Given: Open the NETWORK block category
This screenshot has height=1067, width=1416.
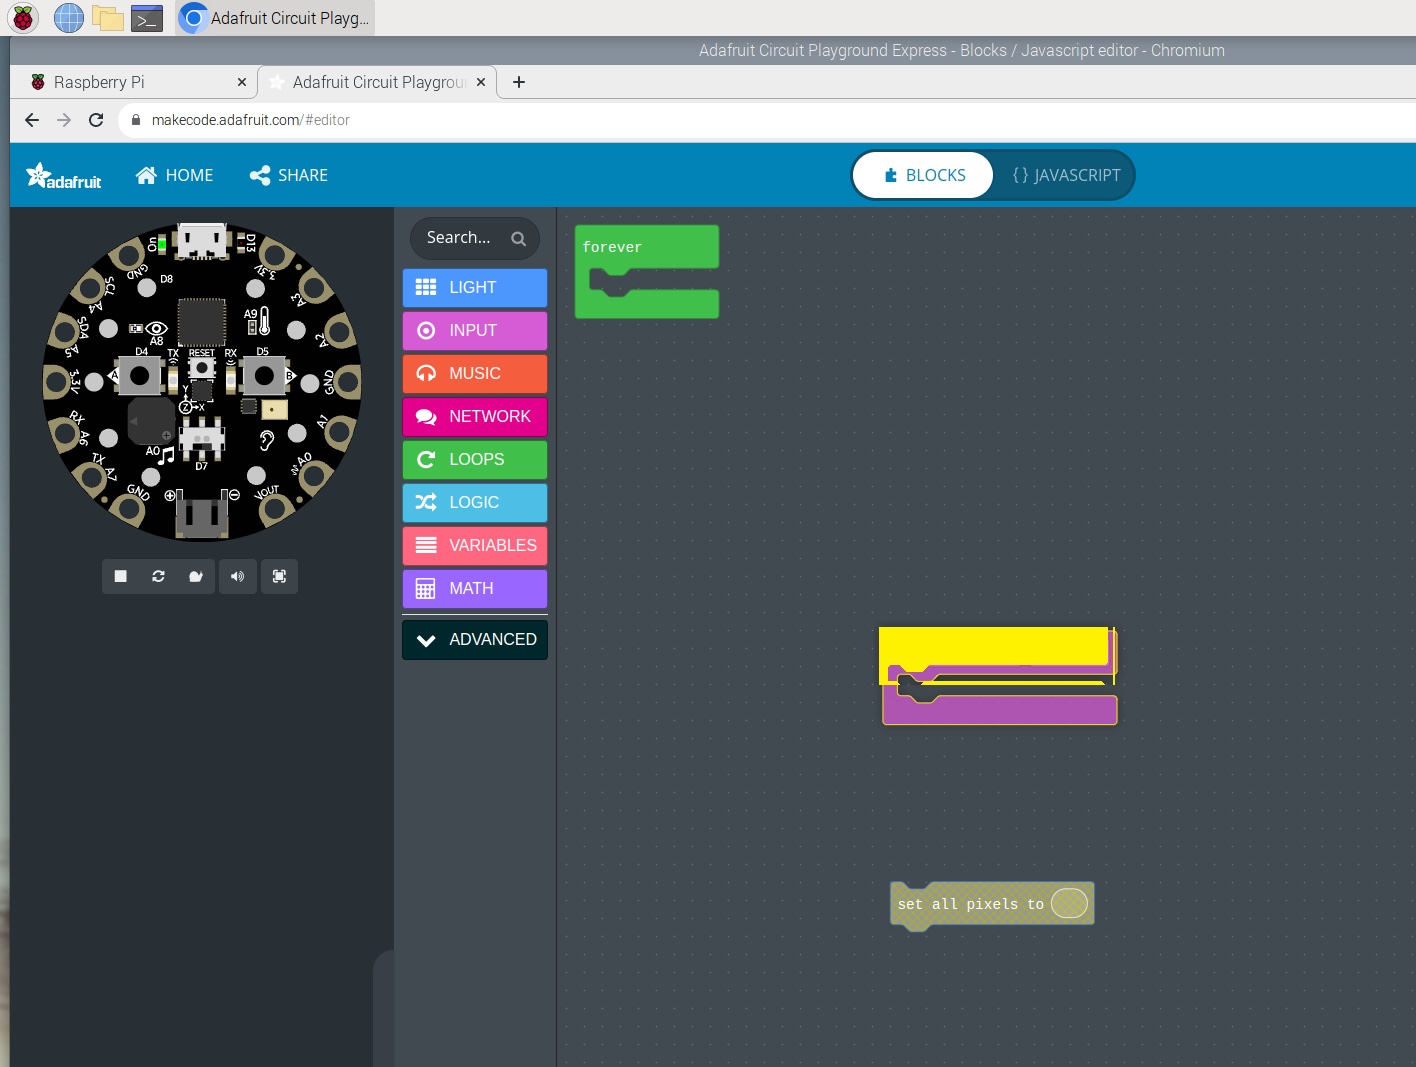Looking at the screenshot, I should pyautogui.click(x=474, y=416).
